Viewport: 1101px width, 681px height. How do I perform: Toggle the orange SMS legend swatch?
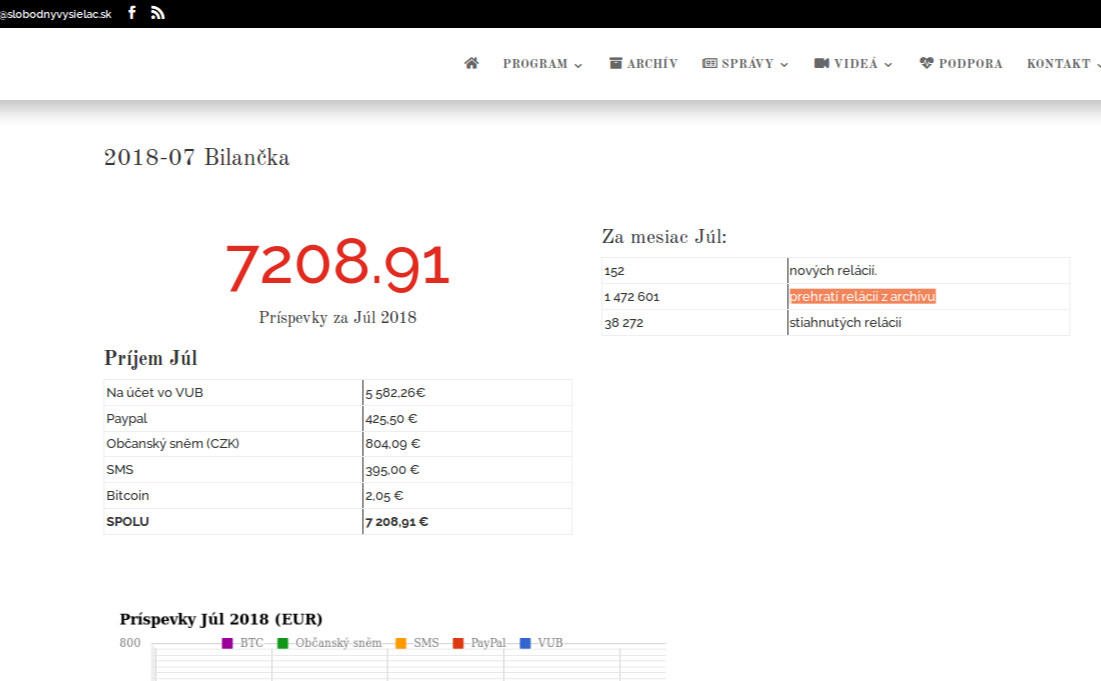pyautogui.click(x=401, y=643)
